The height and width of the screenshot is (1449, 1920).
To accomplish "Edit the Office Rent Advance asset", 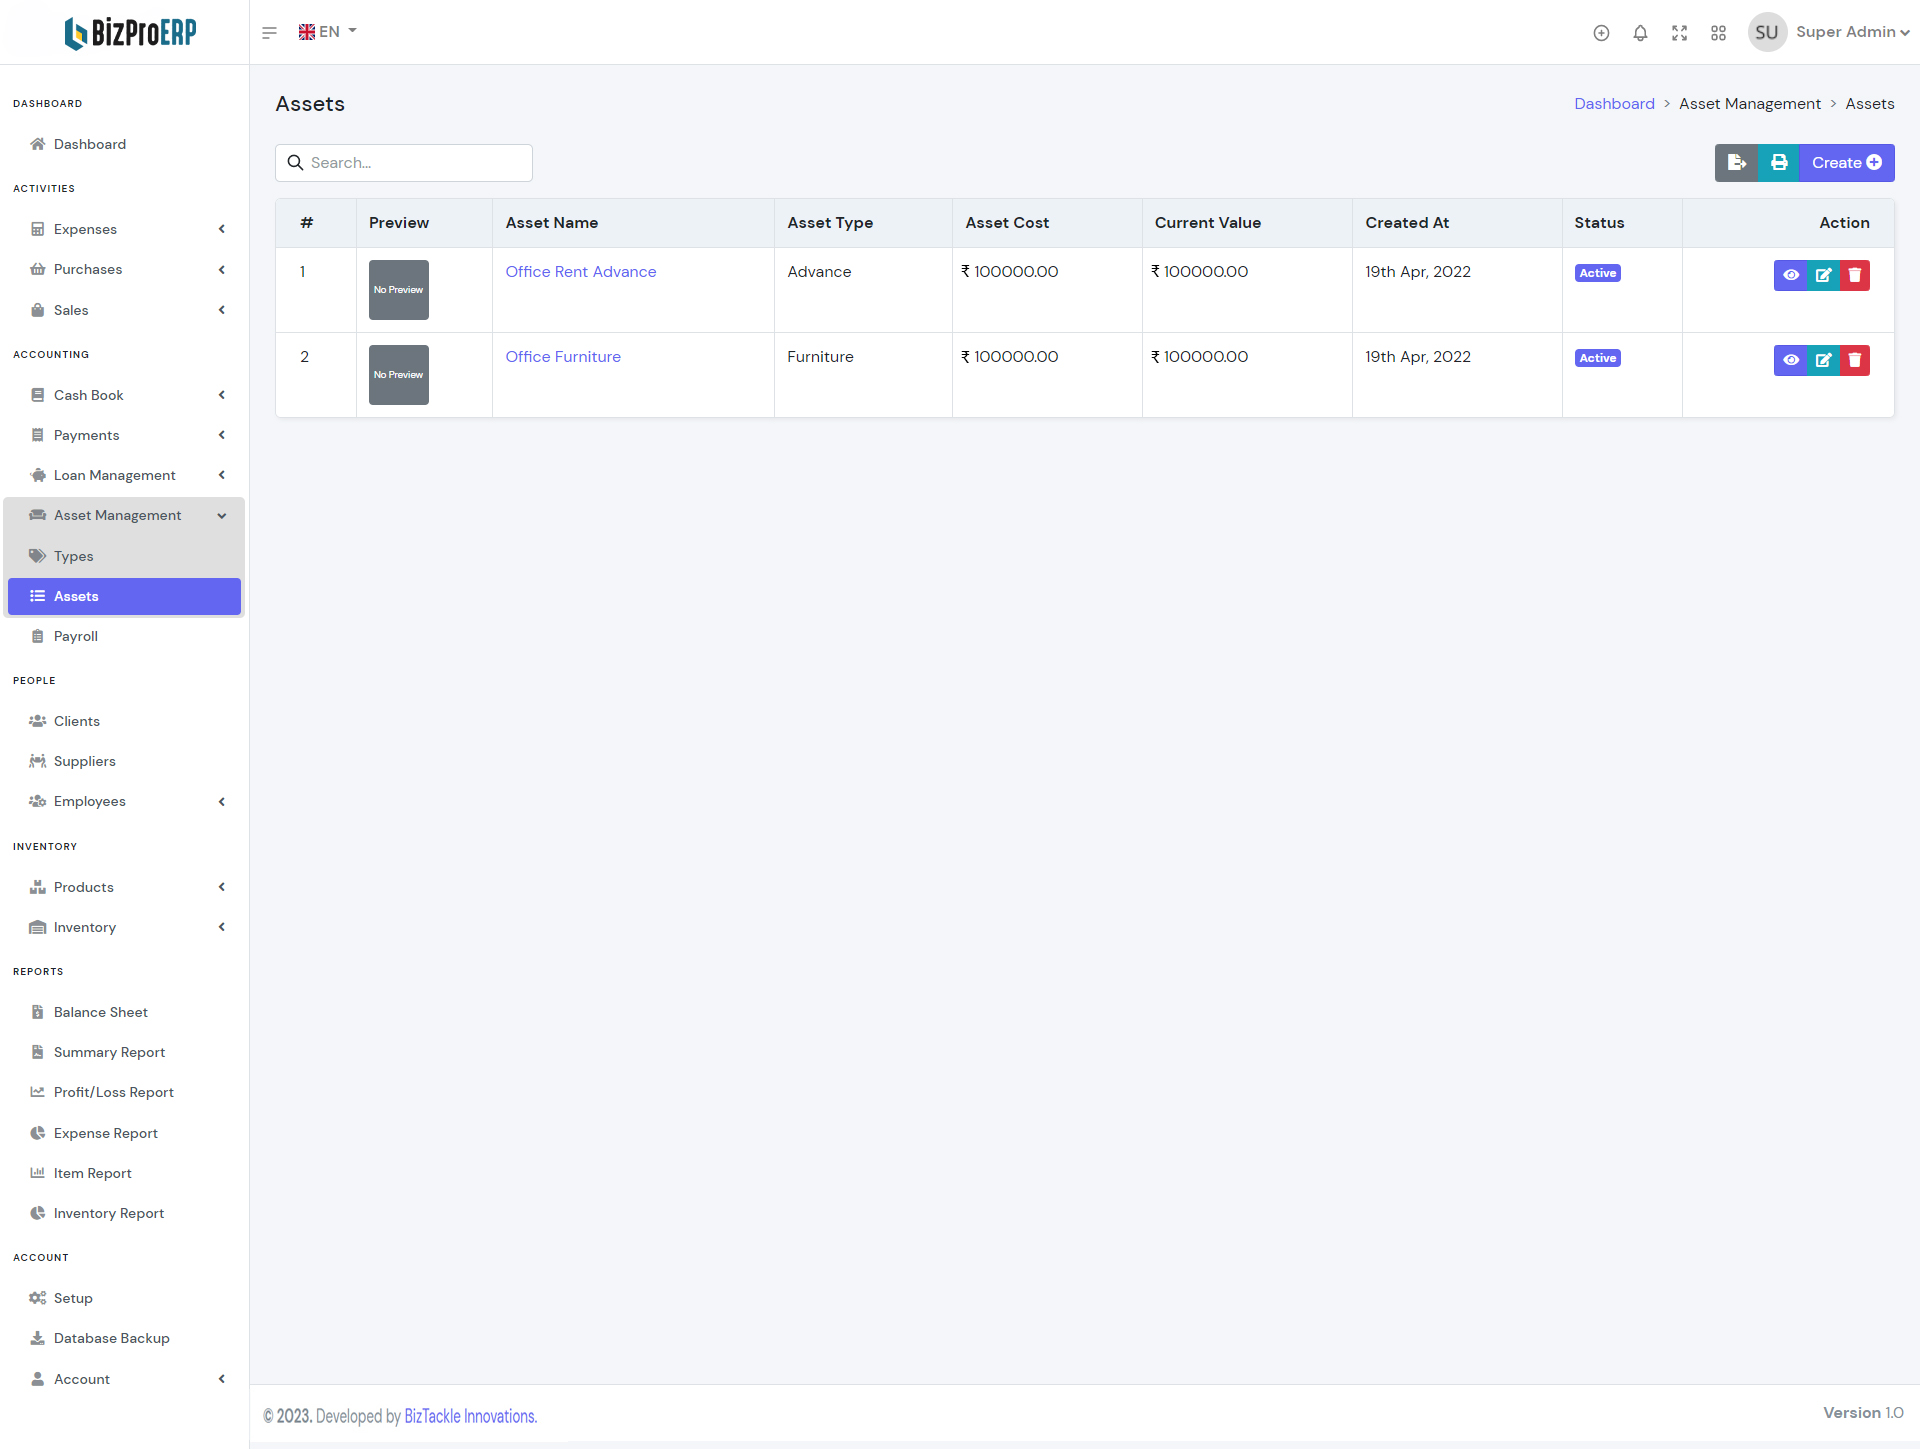I will (1823, 275).
